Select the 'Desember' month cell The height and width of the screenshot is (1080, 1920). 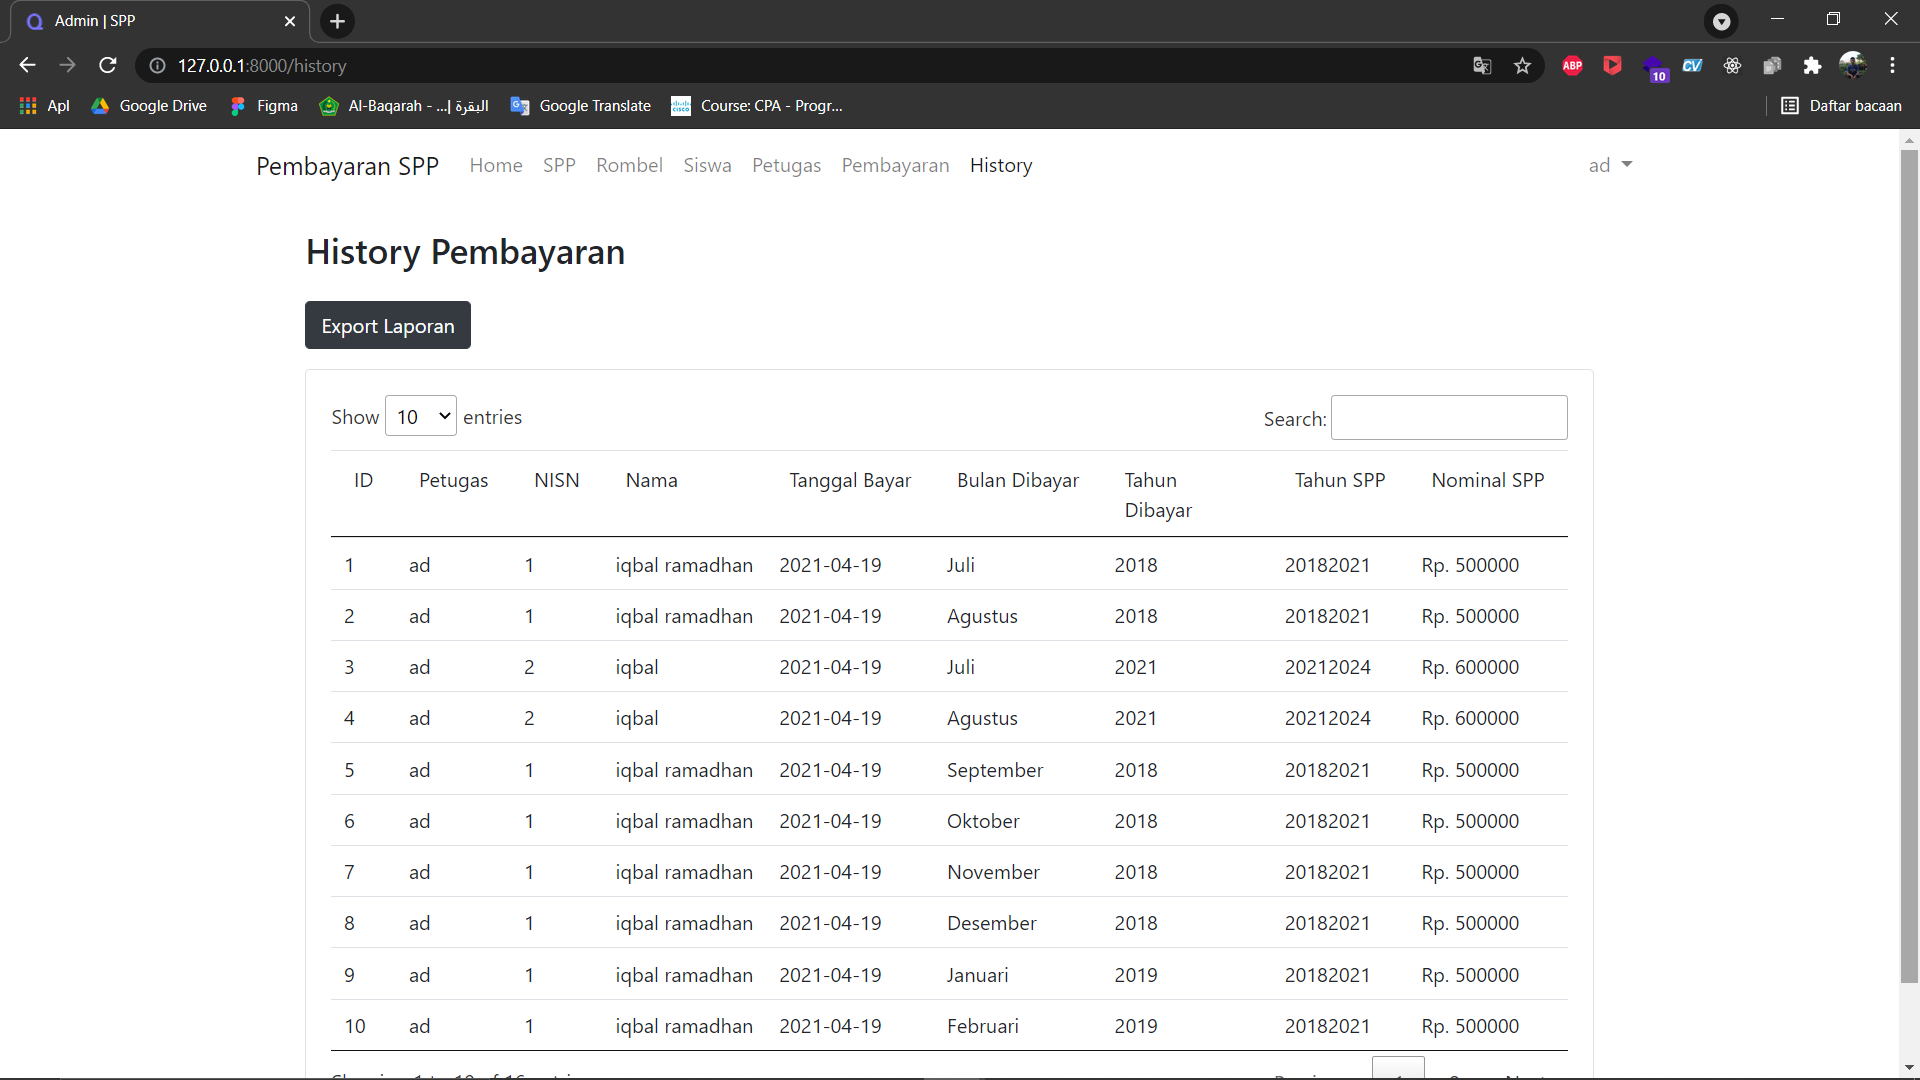[x=992, y=923]
